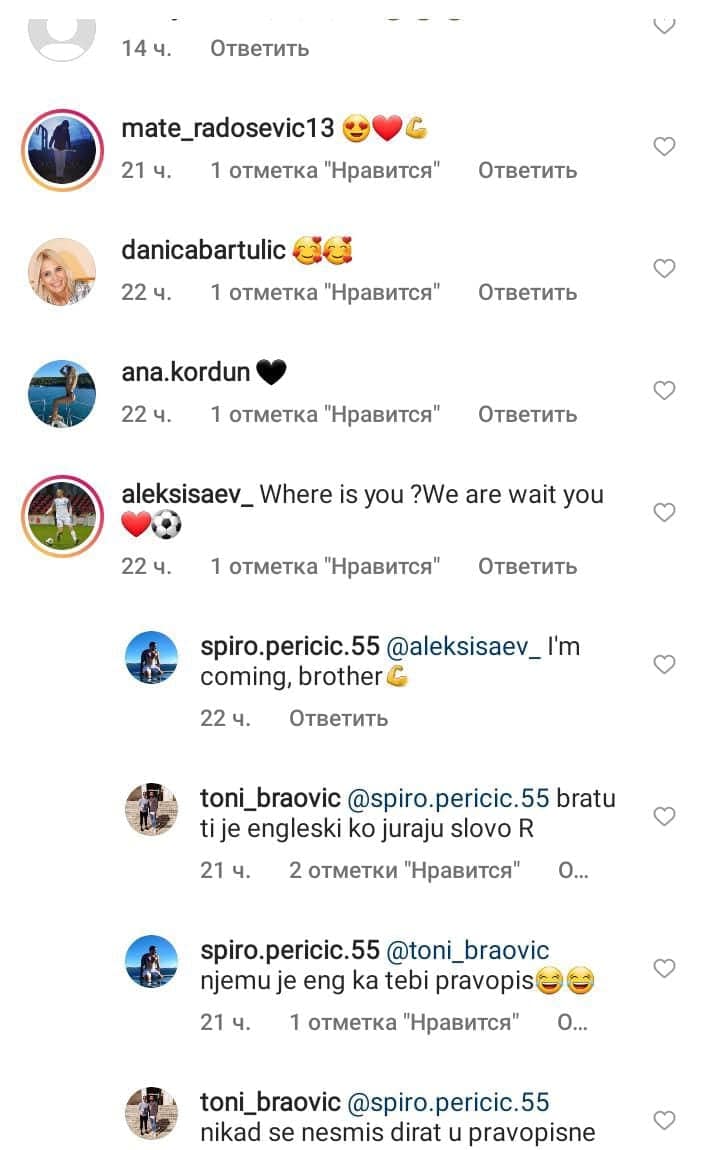Image resolution: width=711 pixels, height=1150 pixels.
Task: Open @aleksisaev_ mention in spiro's reply
Action: click(x=464, y=646)
